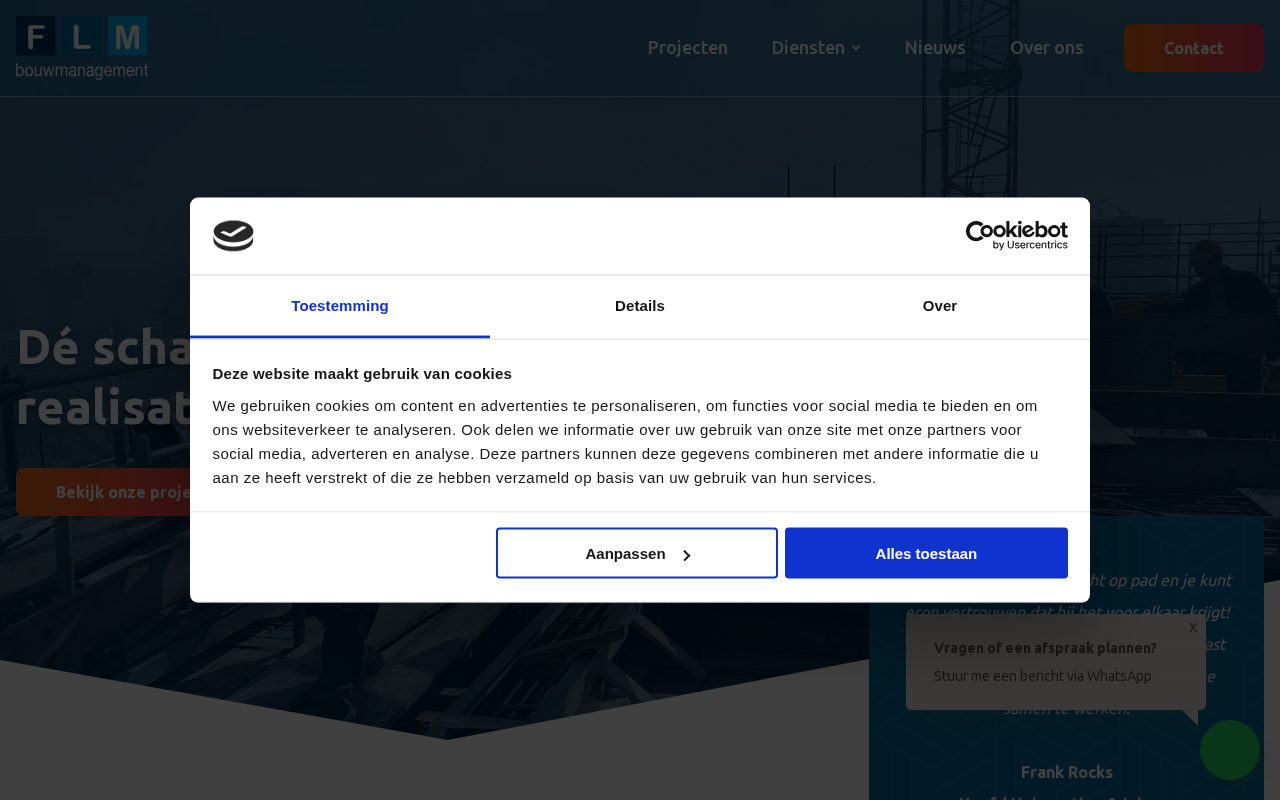Go to Projecten in the navigation
The image size is (1280, 800).
point(688,48)
